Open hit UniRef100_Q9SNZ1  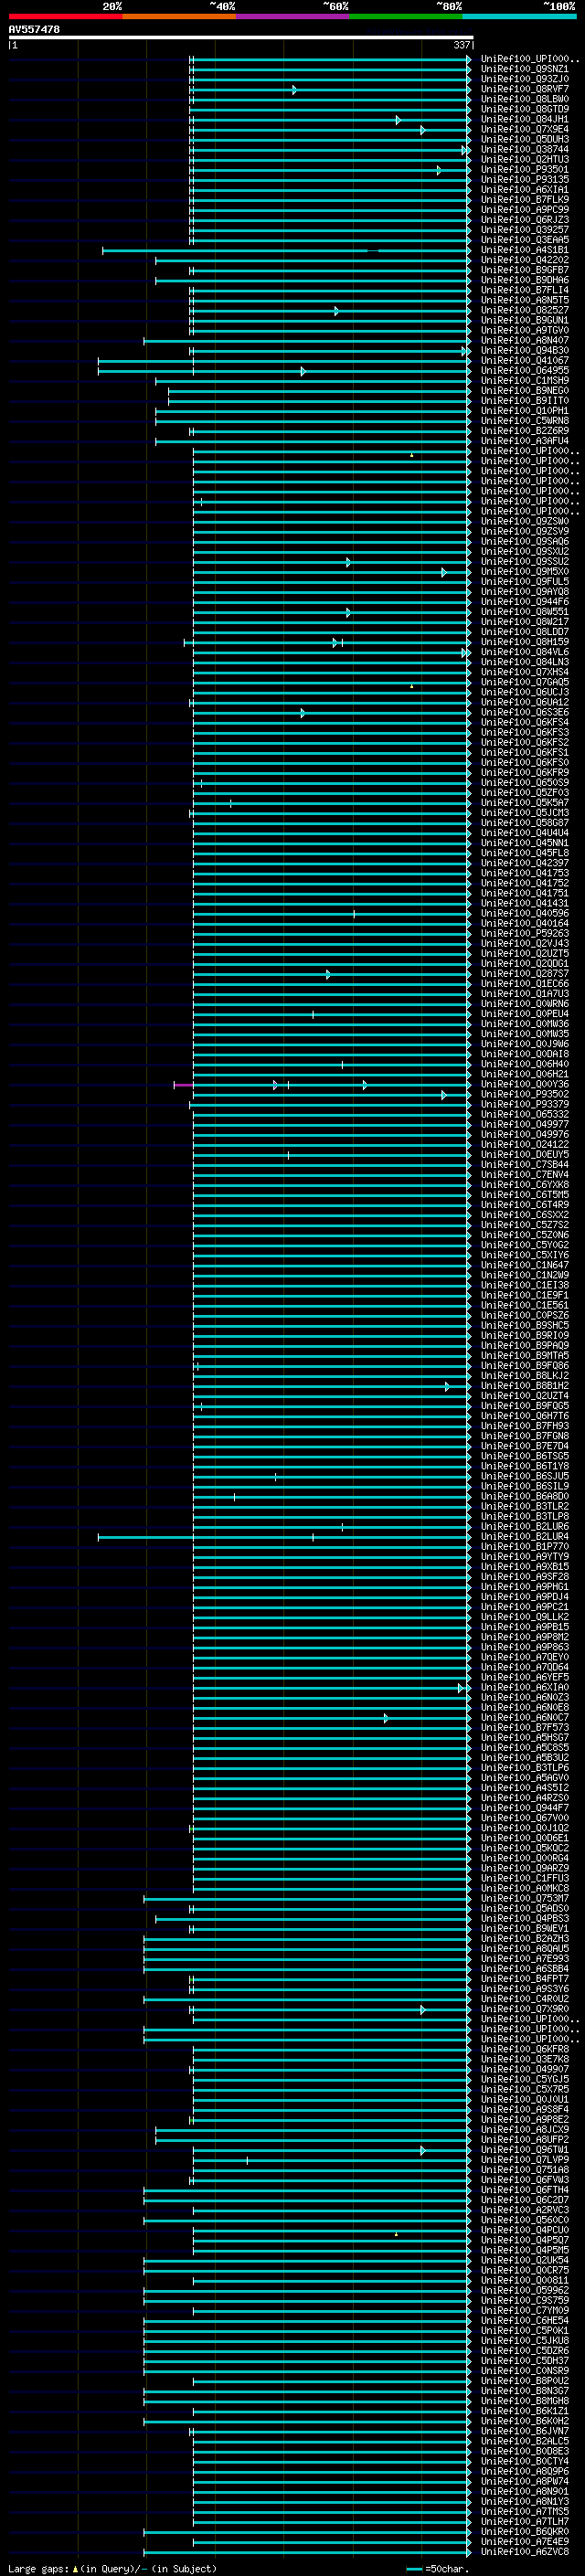pyautogui.click(x=525, y=69)
